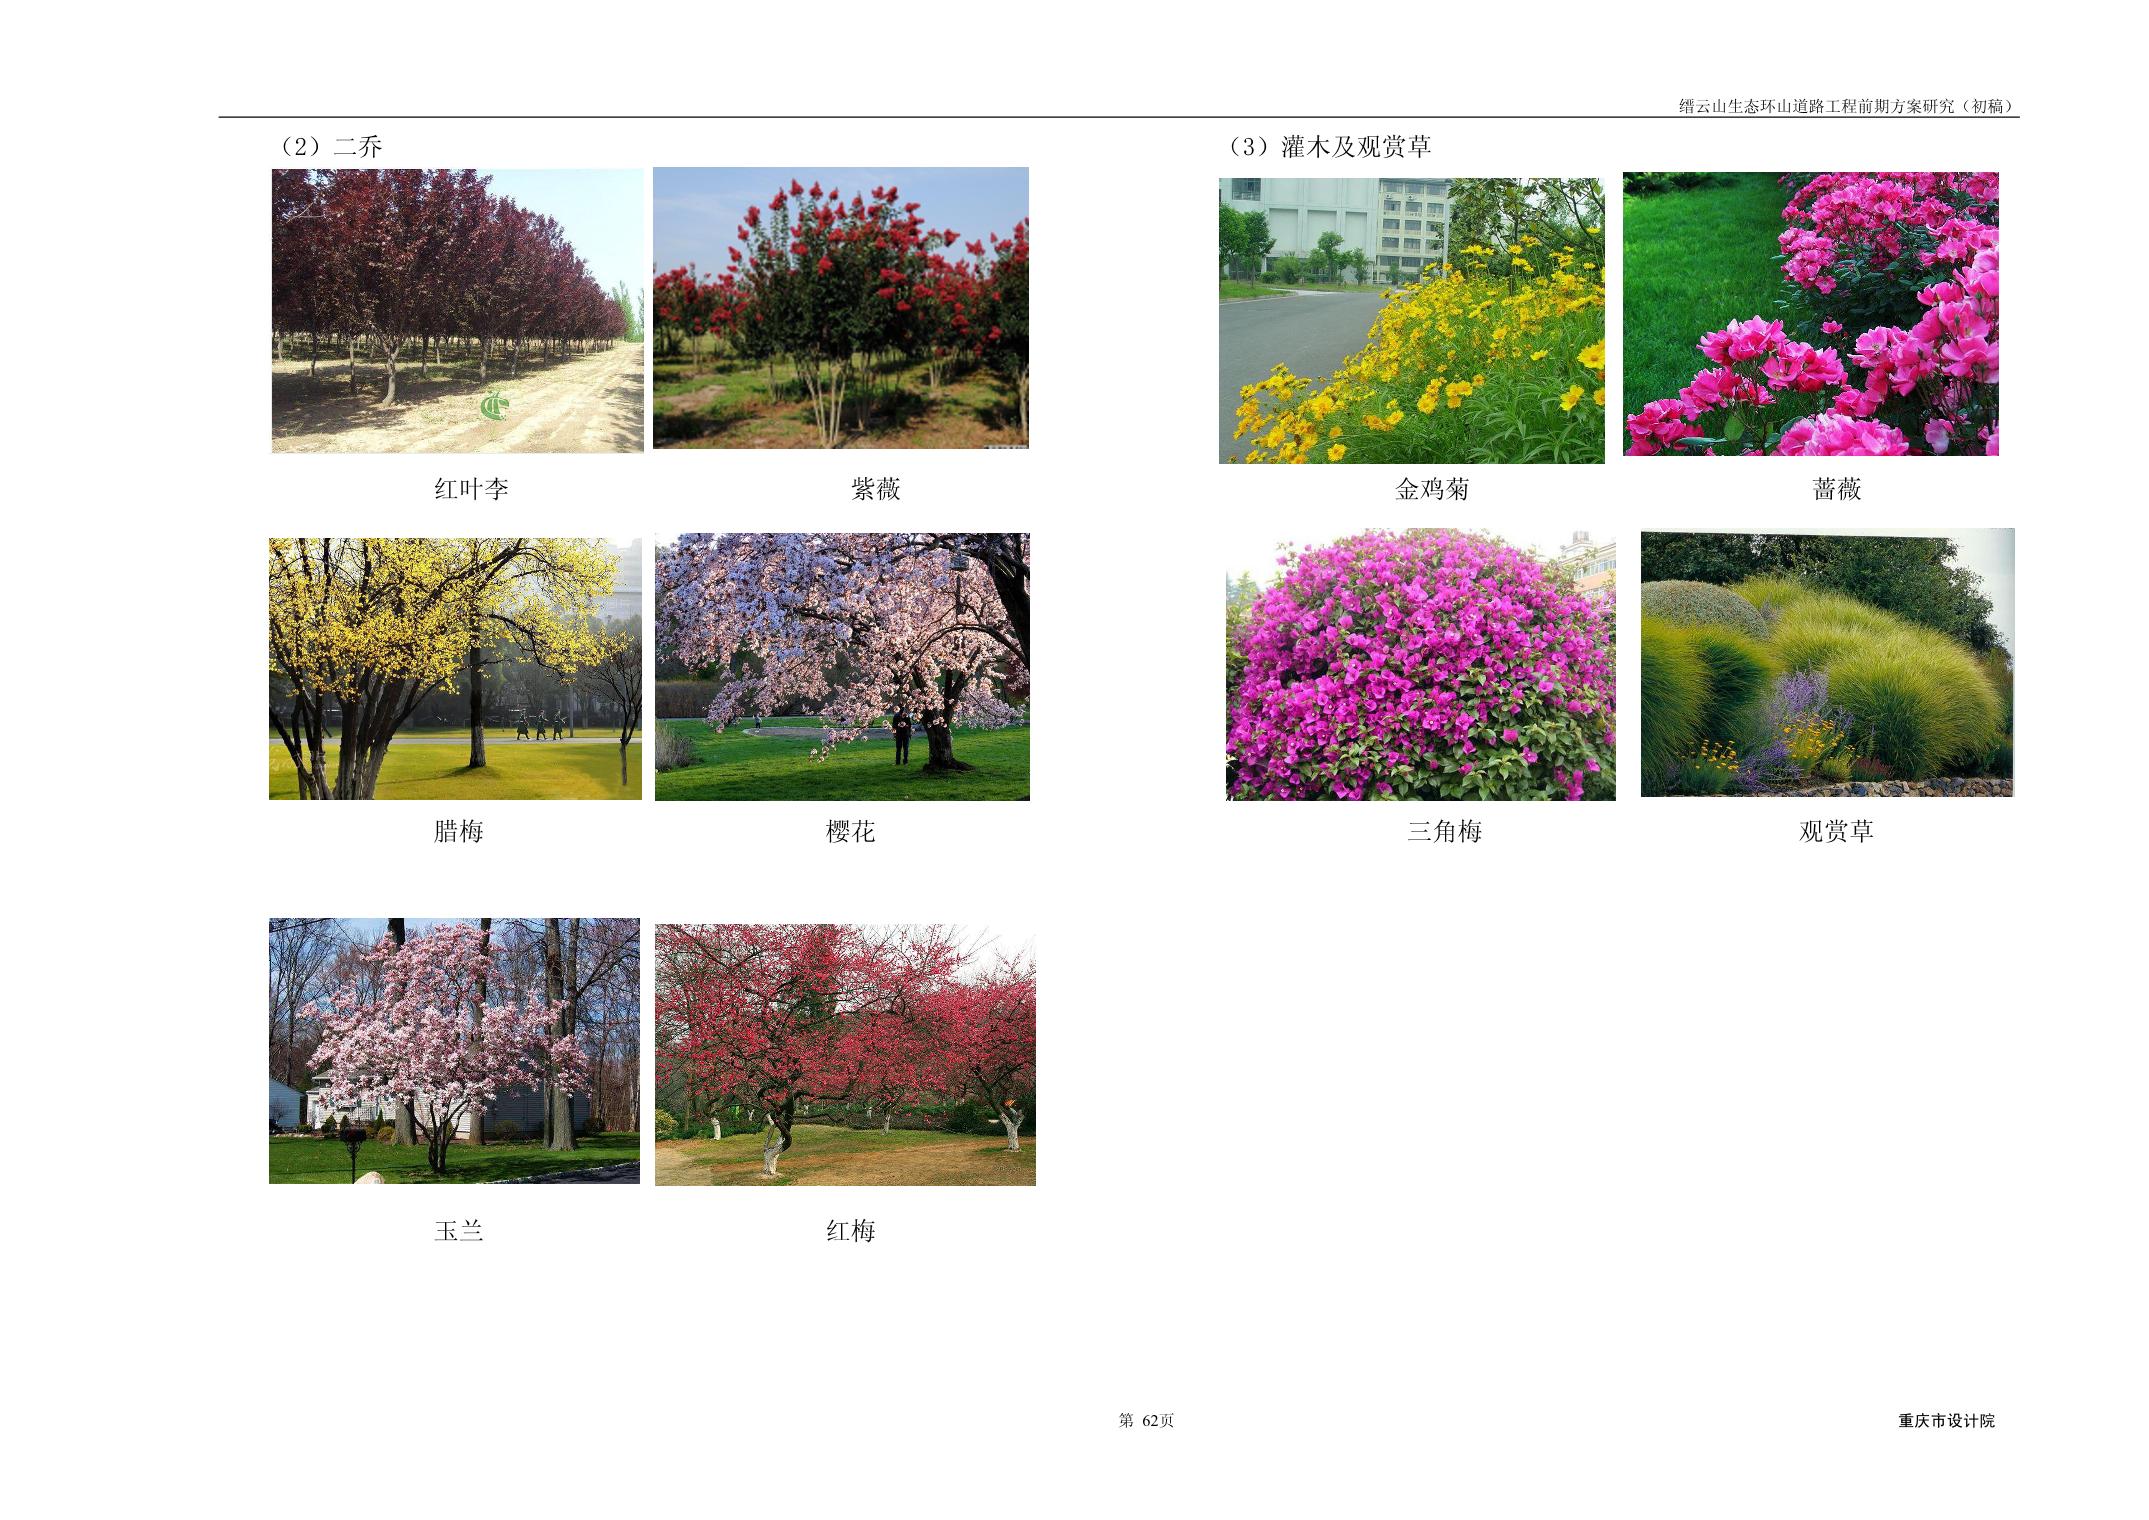Click the 红叶李 tree photo

(458, 311)
